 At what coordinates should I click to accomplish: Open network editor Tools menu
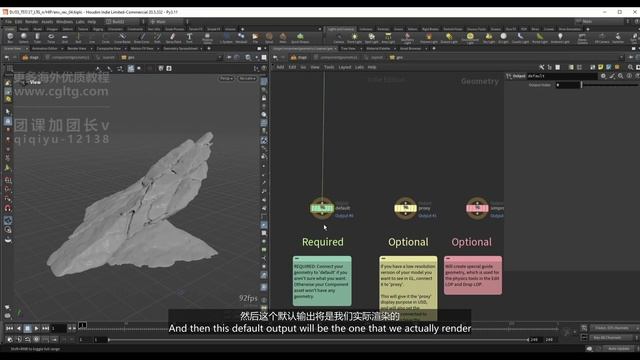[x=329, y=67]
